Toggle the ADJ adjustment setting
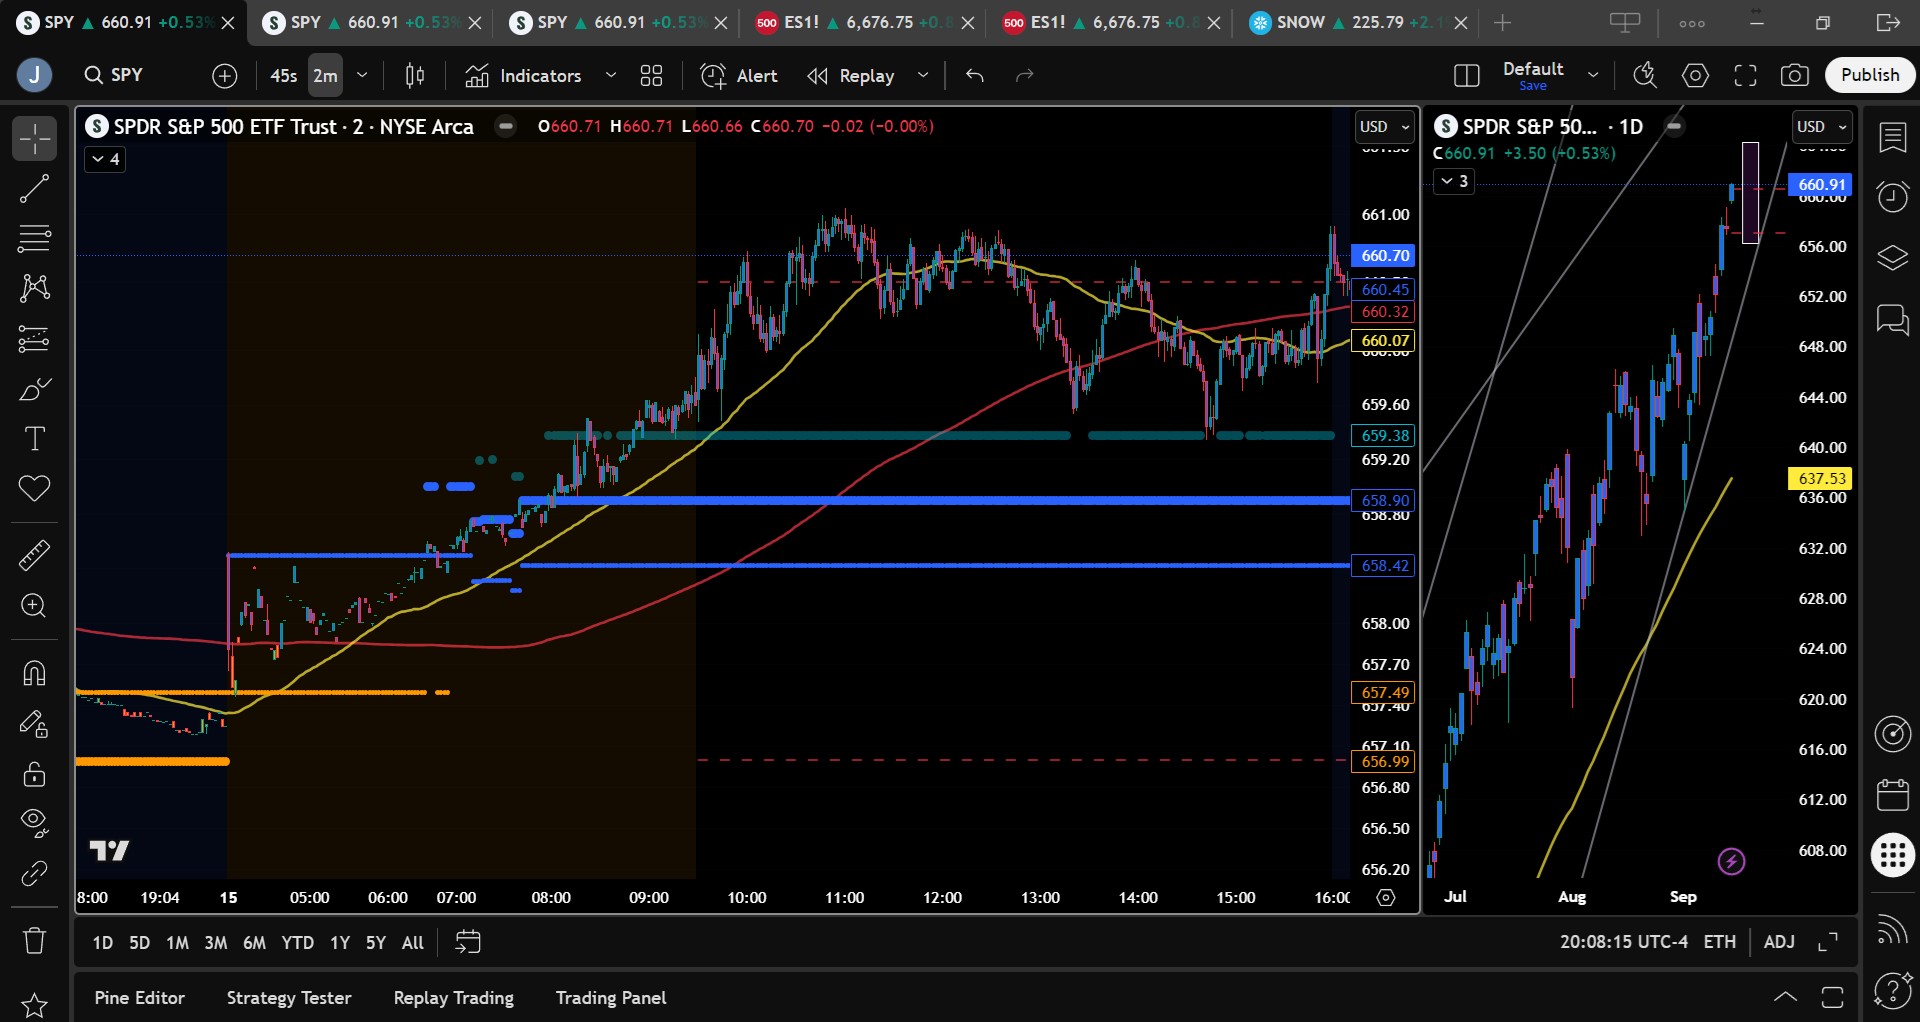Screen dimensions: 1920x1022 [1779, 942]
